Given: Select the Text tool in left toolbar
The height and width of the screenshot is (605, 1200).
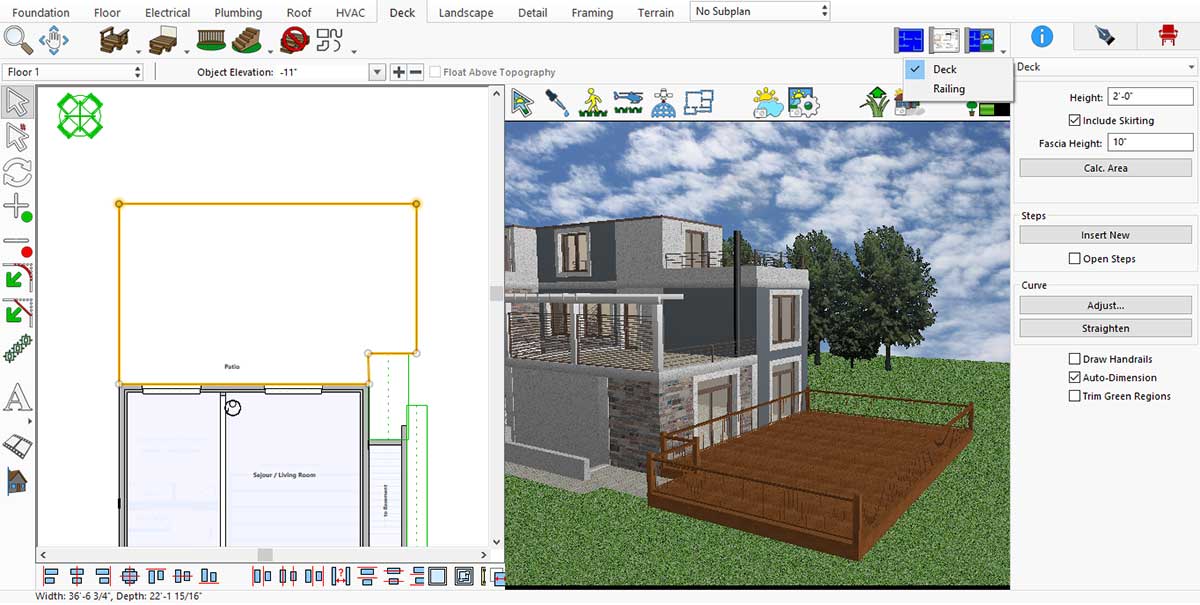Looking at the screenshot, I should point(18,398).
